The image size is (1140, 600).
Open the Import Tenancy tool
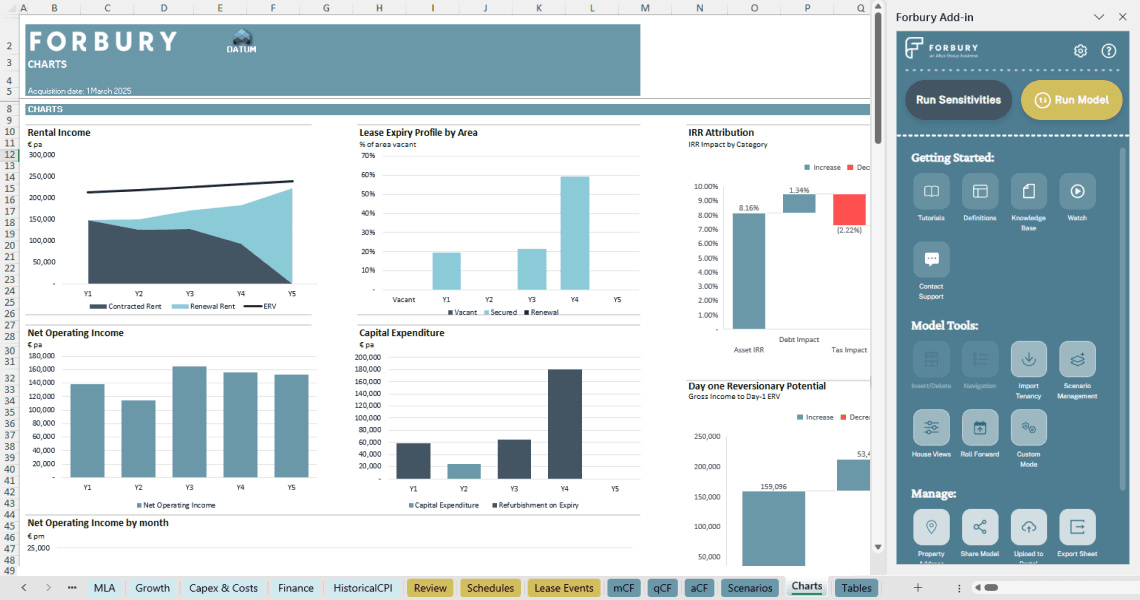click(x=1029, y=359)
